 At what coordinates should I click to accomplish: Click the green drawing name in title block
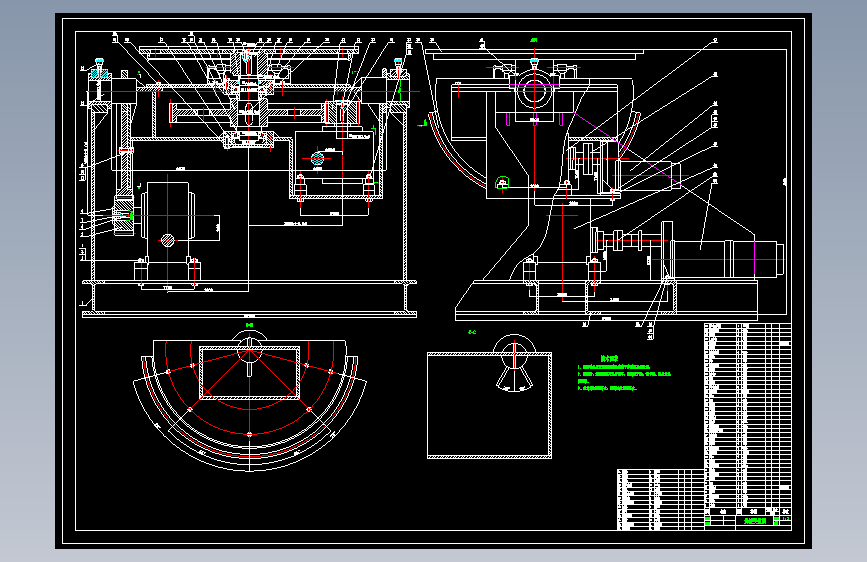click(754, 521)
